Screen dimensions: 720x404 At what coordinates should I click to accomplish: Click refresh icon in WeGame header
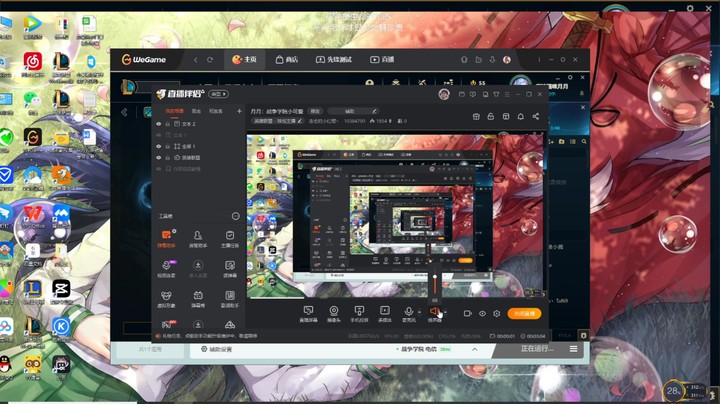210,60
